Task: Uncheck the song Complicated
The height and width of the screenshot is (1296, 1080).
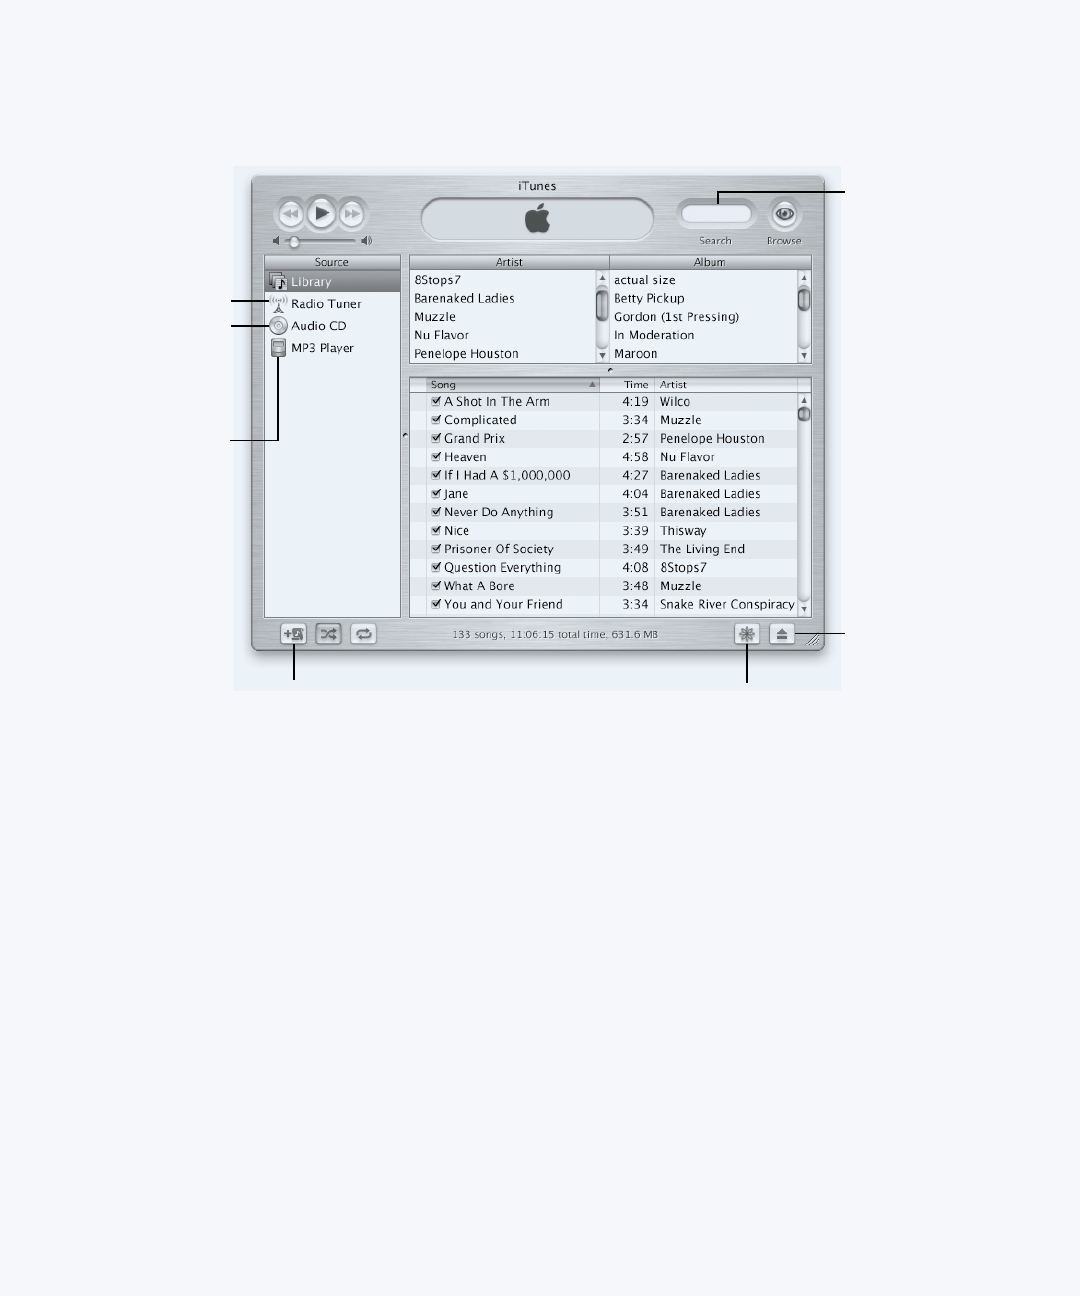Action: click(436, 420)
